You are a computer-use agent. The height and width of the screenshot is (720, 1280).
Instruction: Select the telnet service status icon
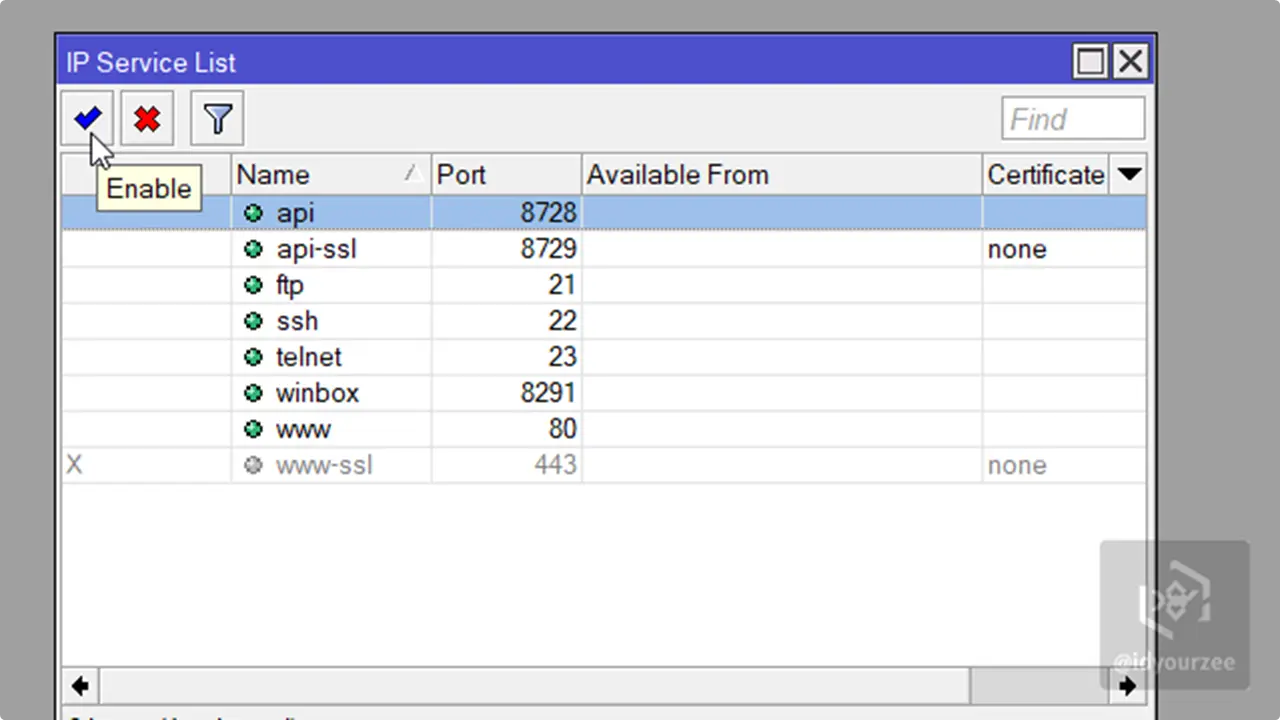(x=253, y=357)
